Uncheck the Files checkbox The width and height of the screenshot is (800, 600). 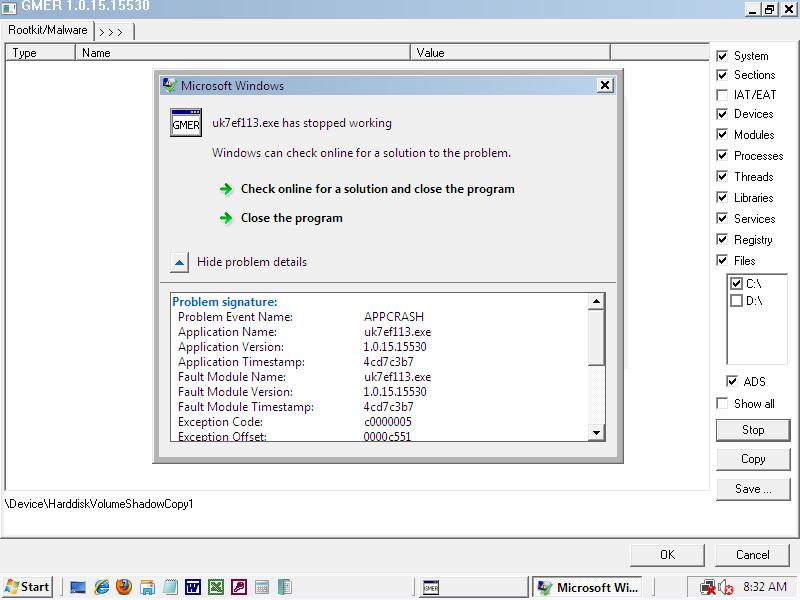[722, 260]
